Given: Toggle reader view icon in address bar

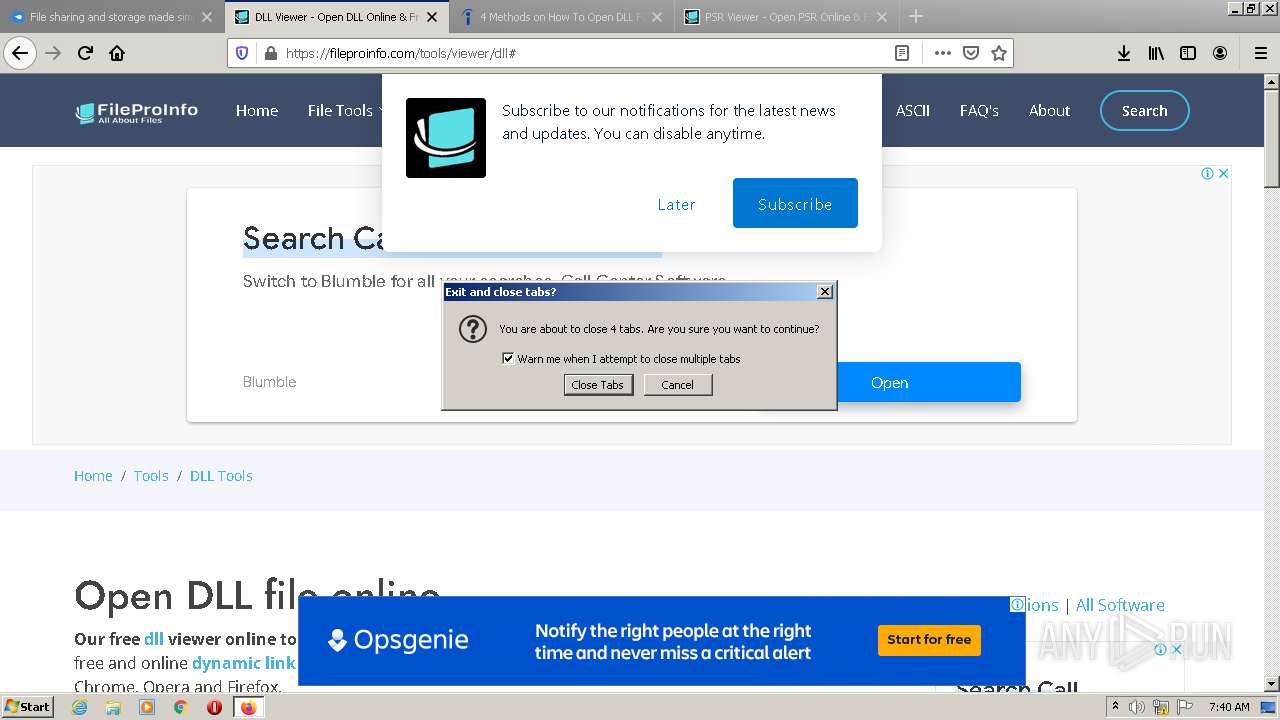Looking at the screenshot, I should 902,53.
